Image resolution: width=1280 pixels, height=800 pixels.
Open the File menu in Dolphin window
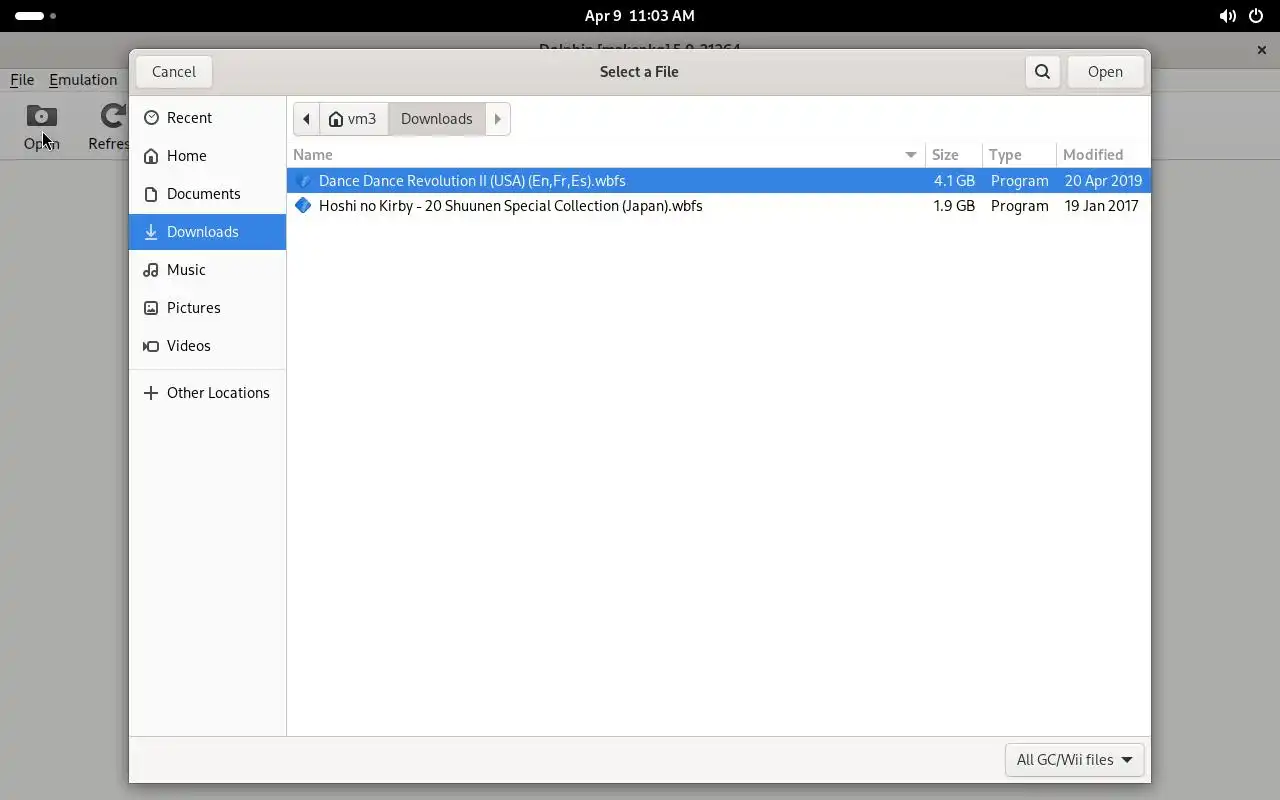(x=22, y=80)
